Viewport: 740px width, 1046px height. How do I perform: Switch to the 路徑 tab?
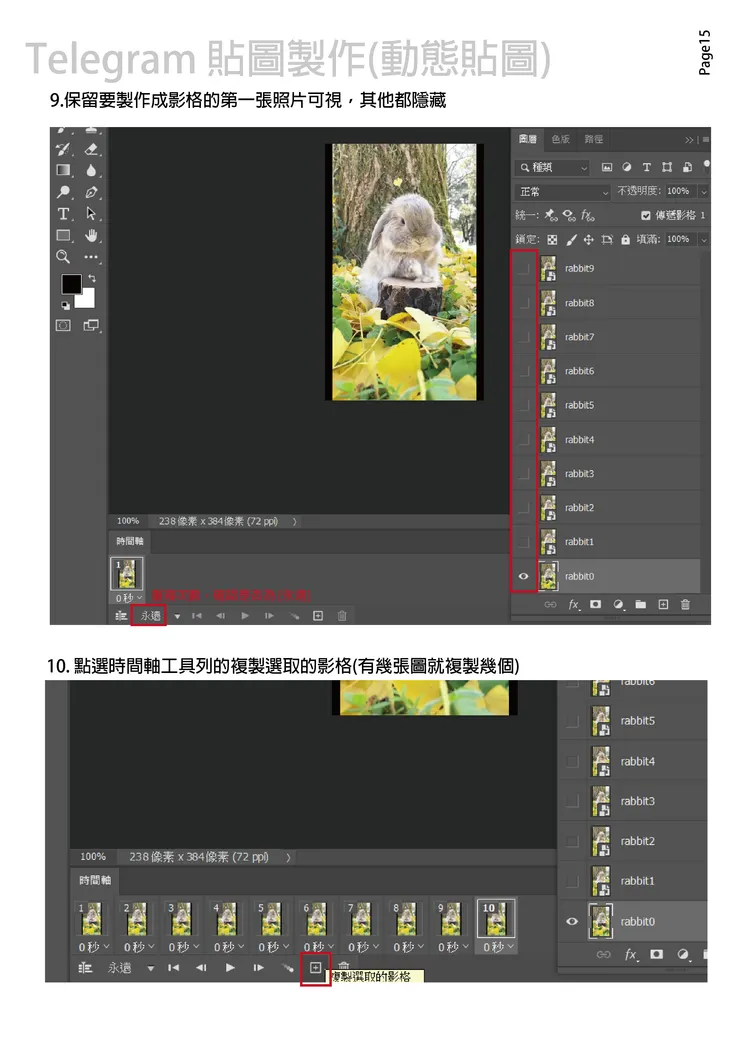[x=593, y=139]
